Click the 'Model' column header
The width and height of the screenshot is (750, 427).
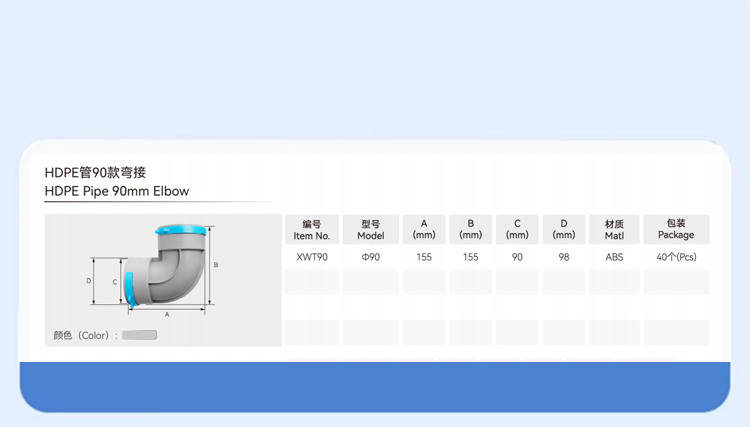click(370, 230)
